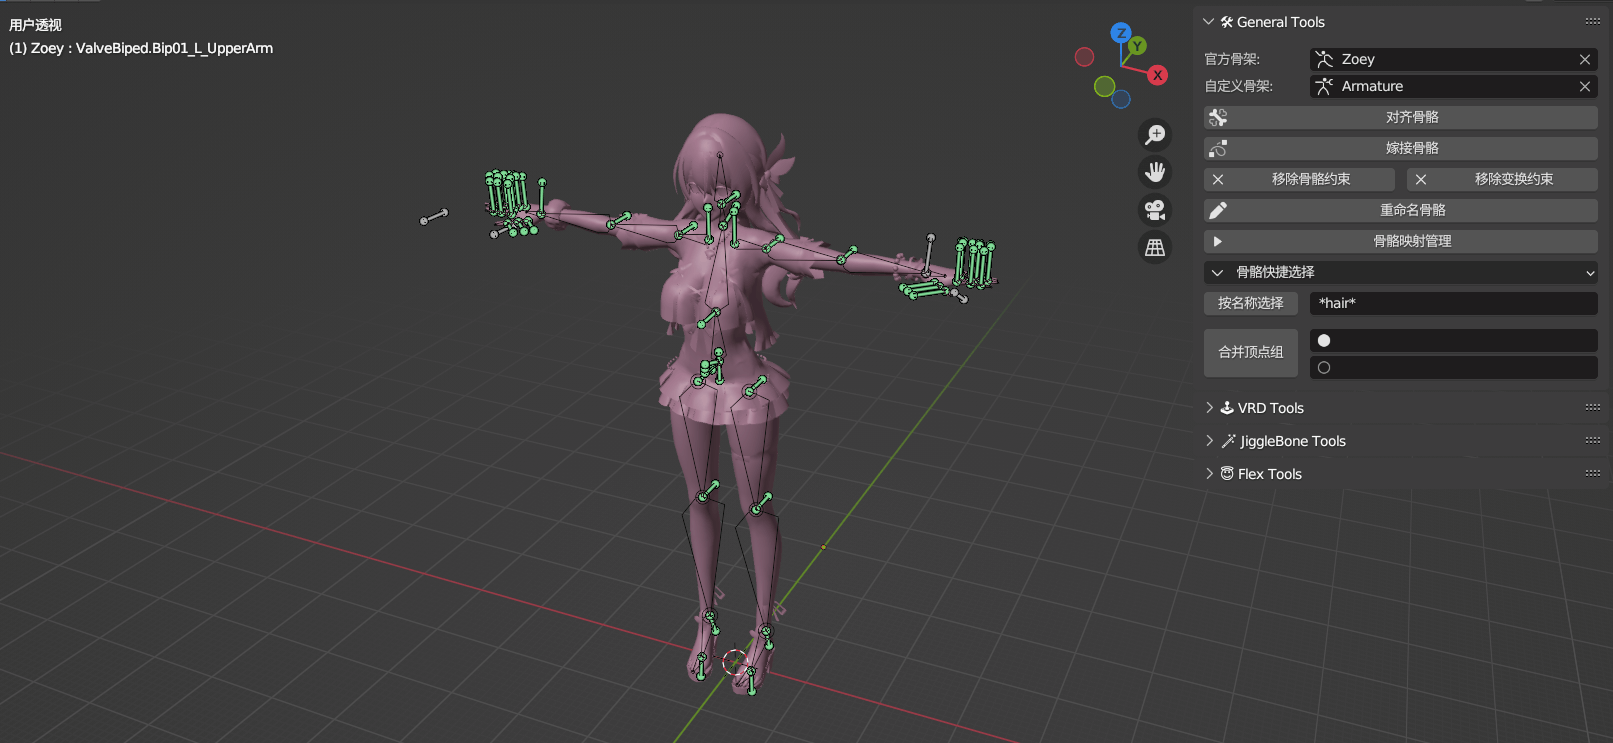Click the negative X axis gizmo circle
The width and height of the screenshot is (1613, 743).
coord(1084,57)
